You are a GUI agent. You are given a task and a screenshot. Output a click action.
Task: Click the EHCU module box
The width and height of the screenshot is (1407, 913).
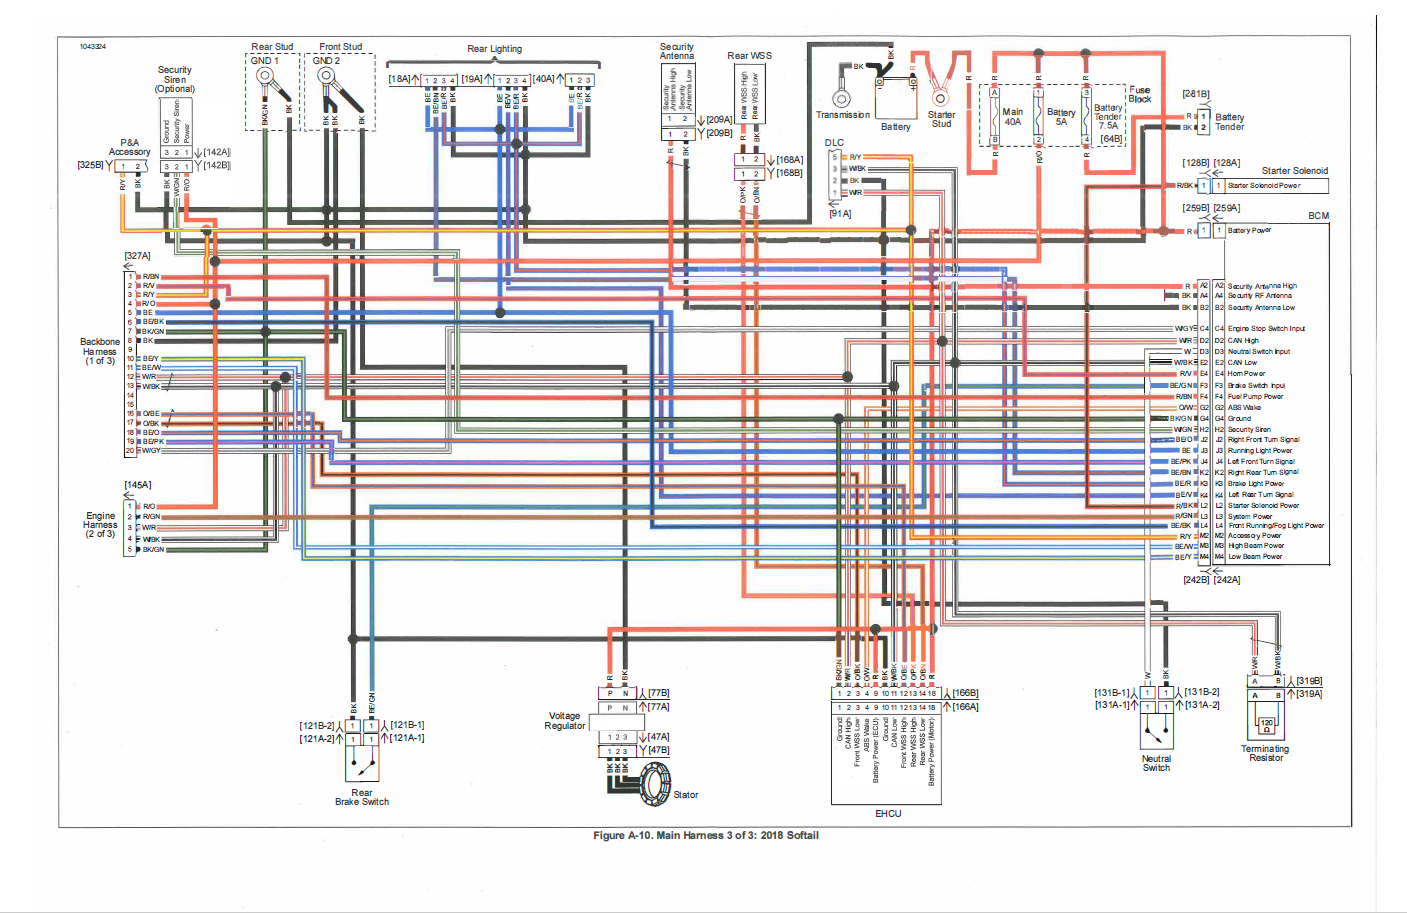[886, 762]
